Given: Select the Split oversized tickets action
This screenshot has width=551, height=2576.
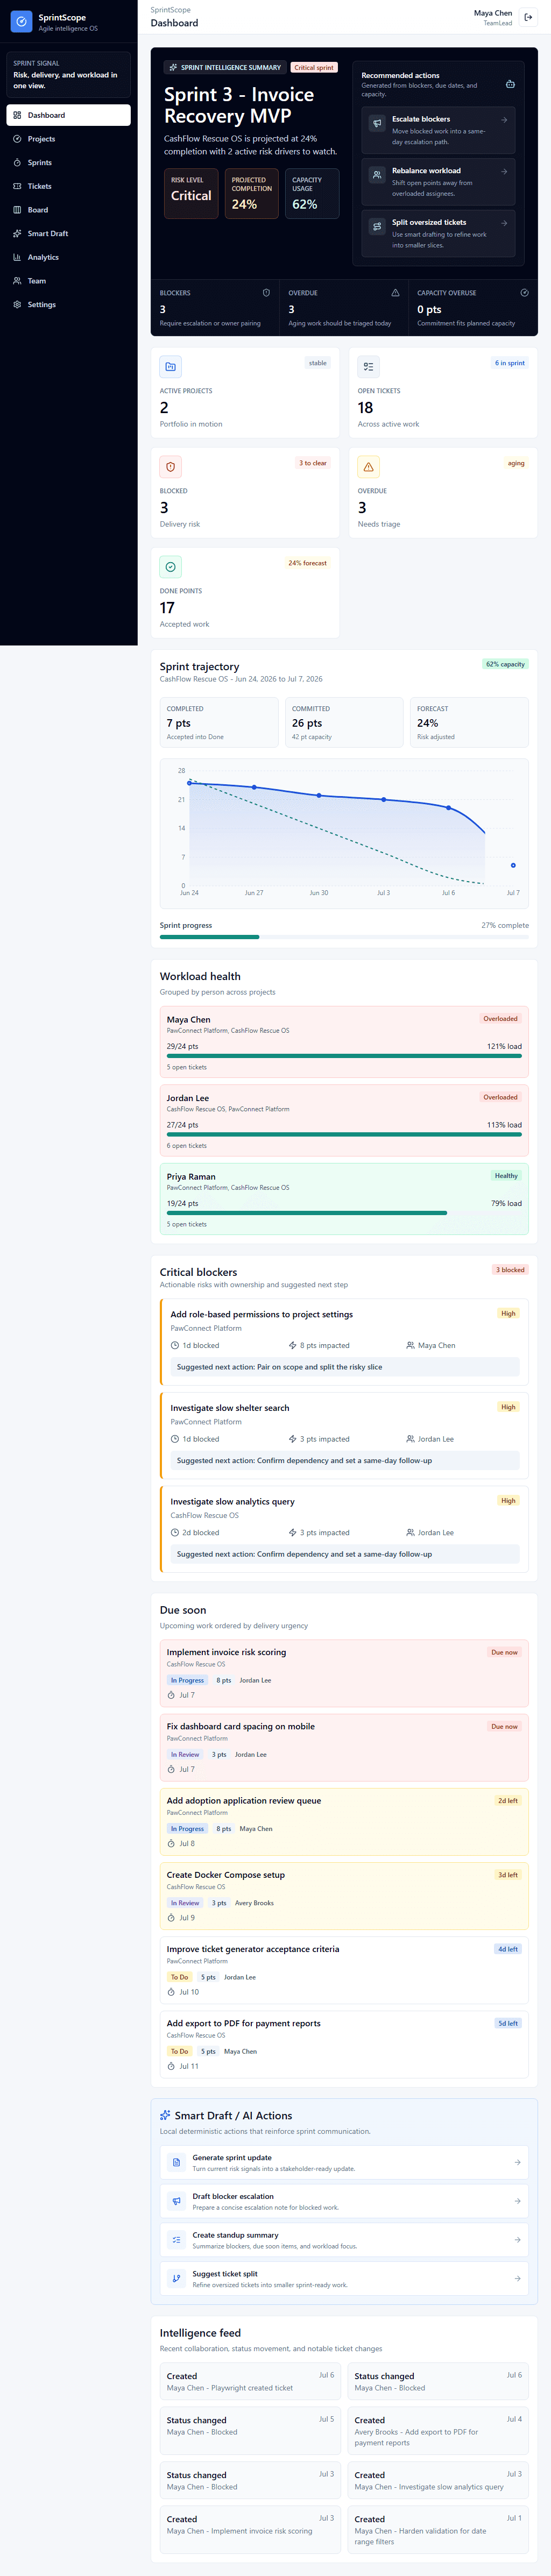Looking at the screenshot, I should [438, 234].
